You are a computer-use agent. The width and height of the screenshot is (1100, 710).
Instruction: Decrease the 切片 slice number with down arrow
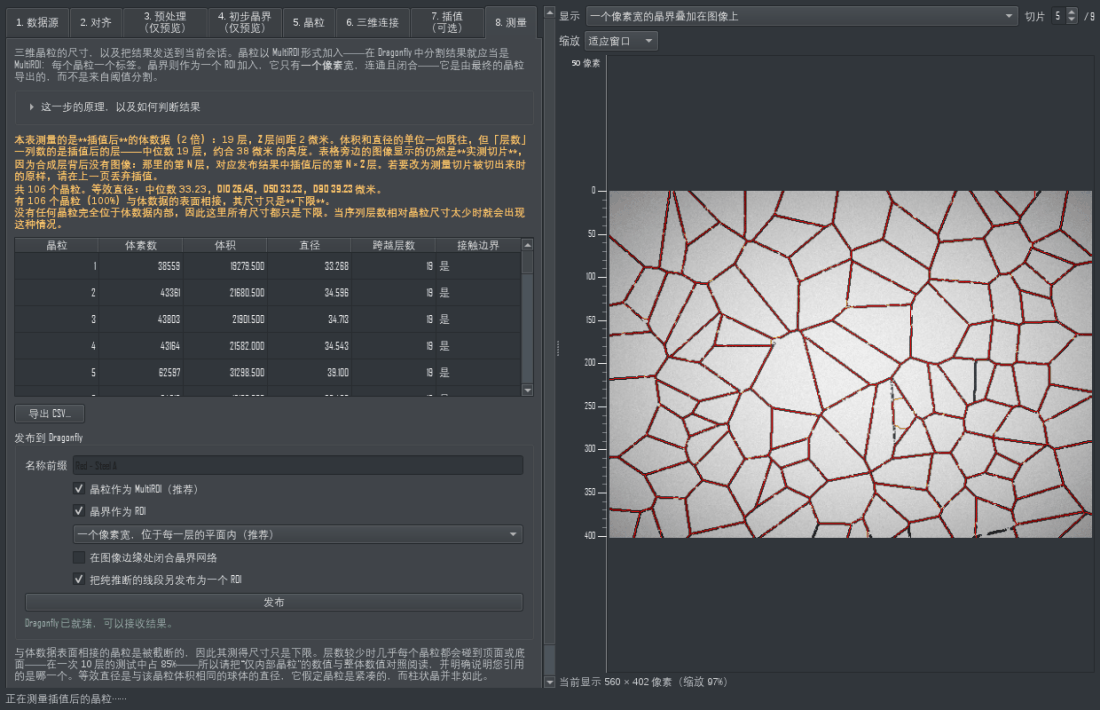point(1071,20)
